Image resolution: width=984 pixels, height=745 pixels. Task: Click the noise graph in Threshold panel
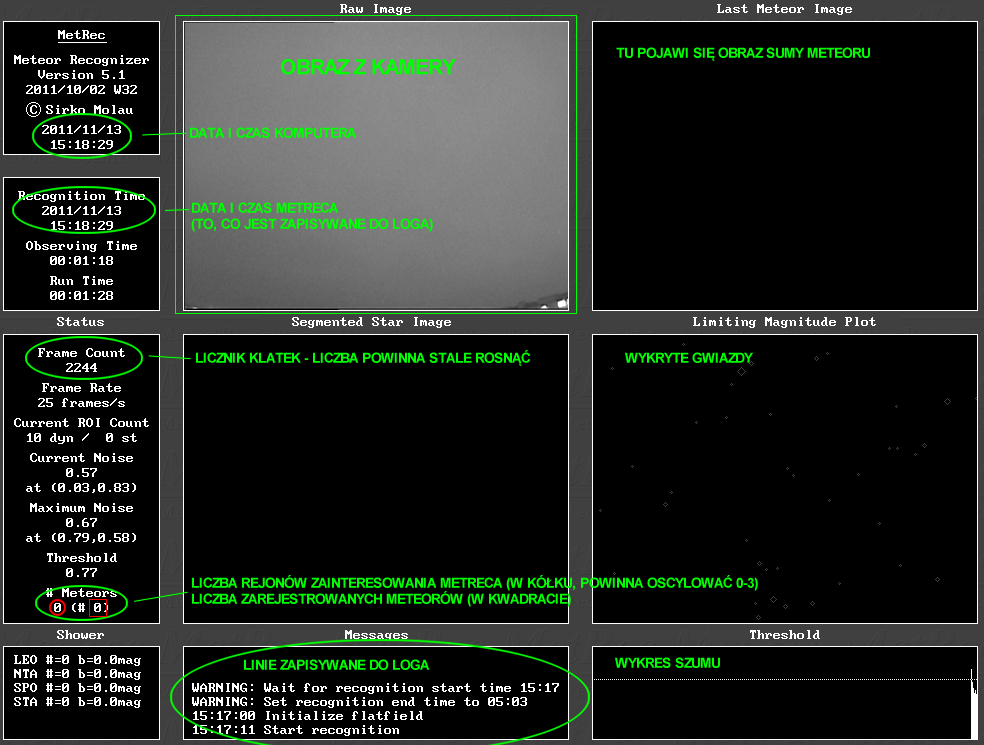784,690
